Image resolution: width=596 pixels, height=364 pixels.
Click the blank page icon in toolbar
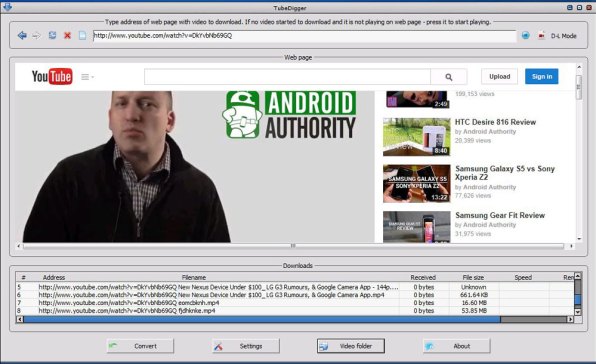pyautogui.click(x=82, y=35)
